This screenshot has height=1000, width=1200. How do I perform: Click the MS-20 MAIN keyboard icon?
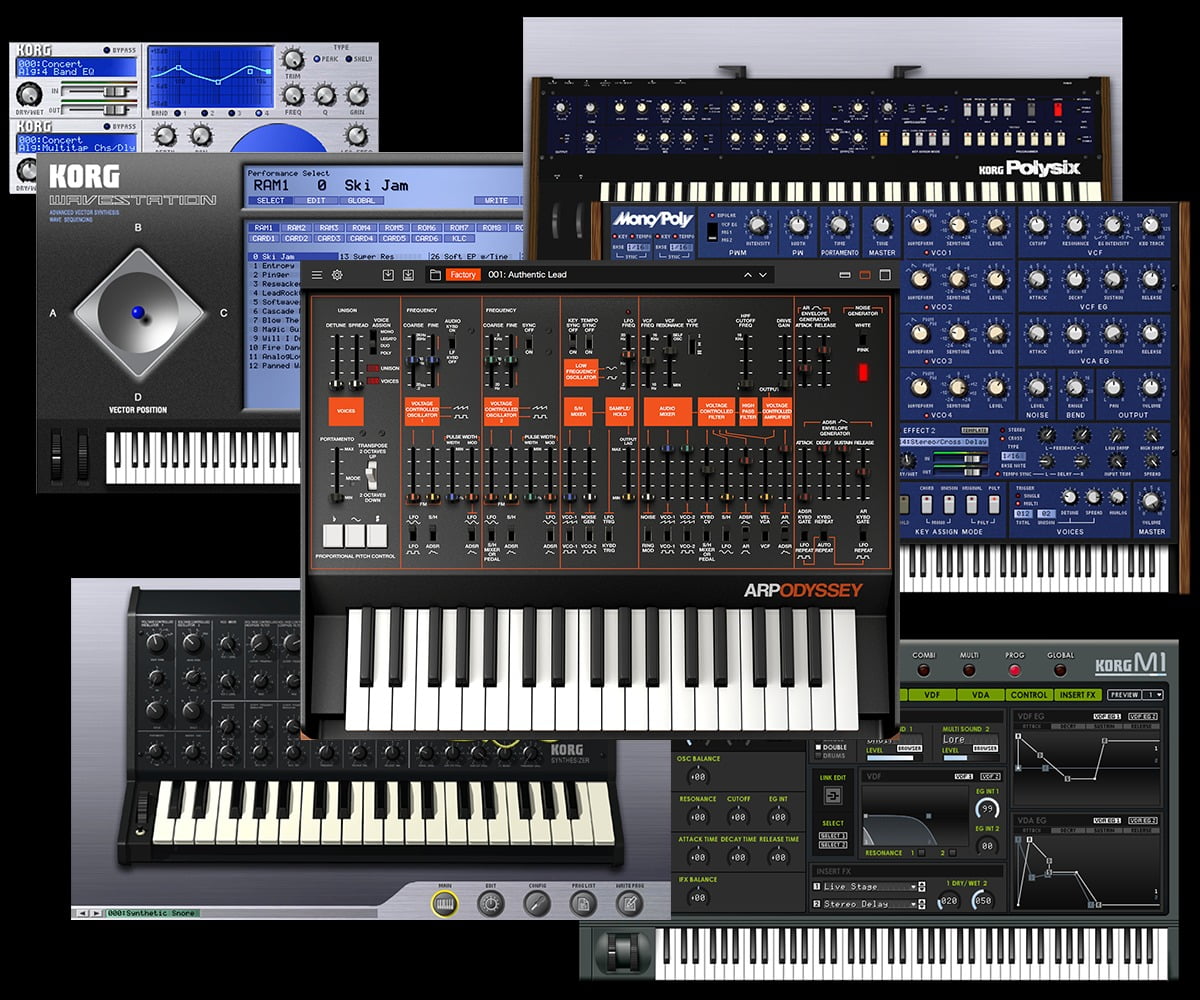click(x=445, y=903)
